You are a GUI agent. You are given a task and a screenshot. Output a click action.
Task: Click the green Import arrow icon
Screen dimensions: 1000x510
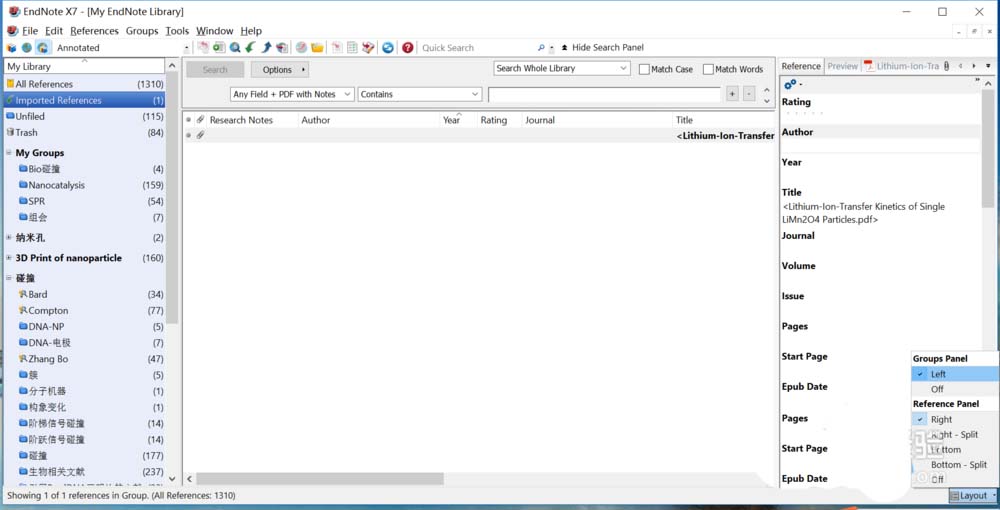[251, 48]
